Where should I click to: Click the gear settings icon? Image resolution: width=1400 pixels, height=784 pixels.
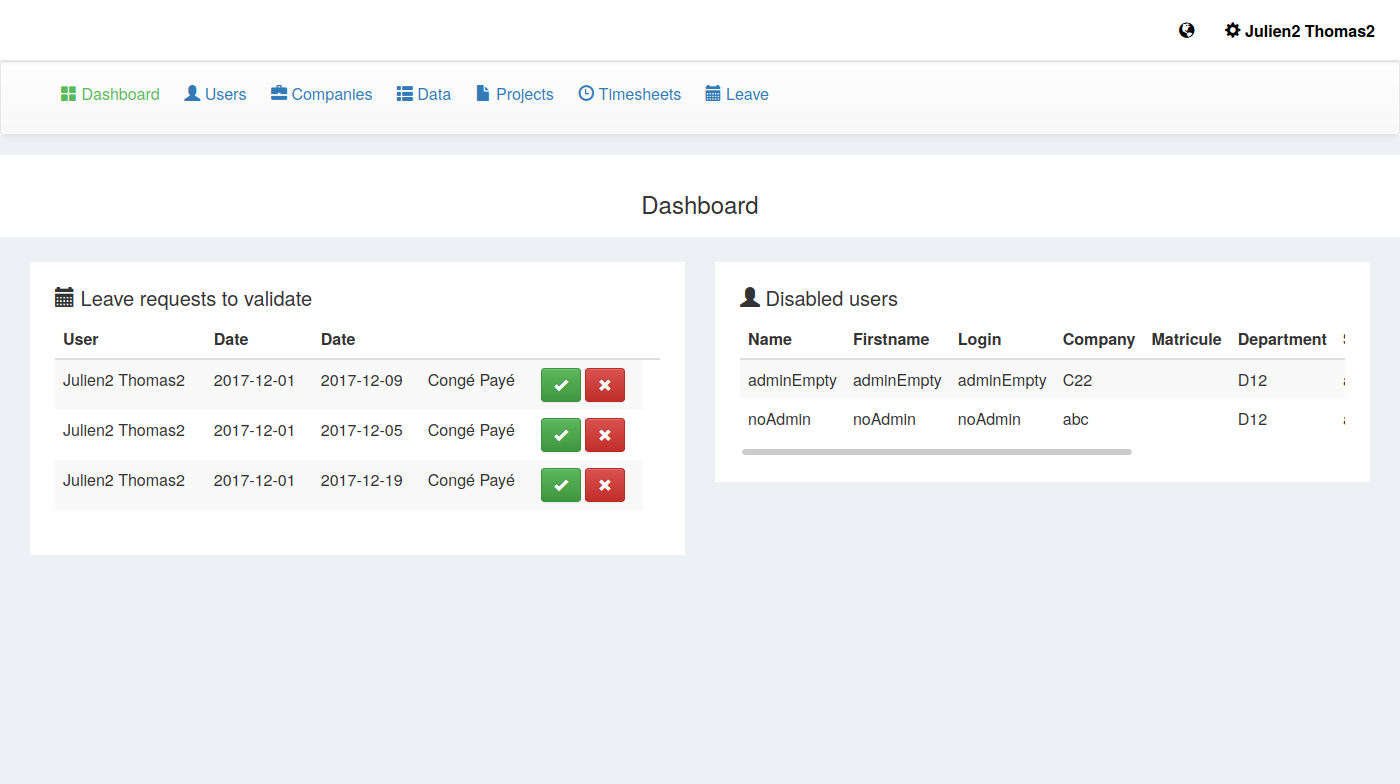1232,31
